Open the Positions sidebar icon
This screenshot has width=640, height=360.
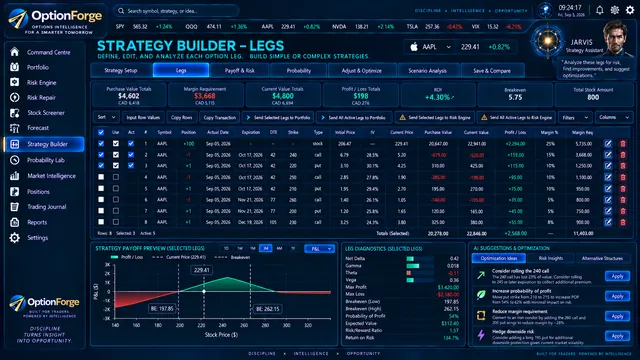[x=15, y=191]
